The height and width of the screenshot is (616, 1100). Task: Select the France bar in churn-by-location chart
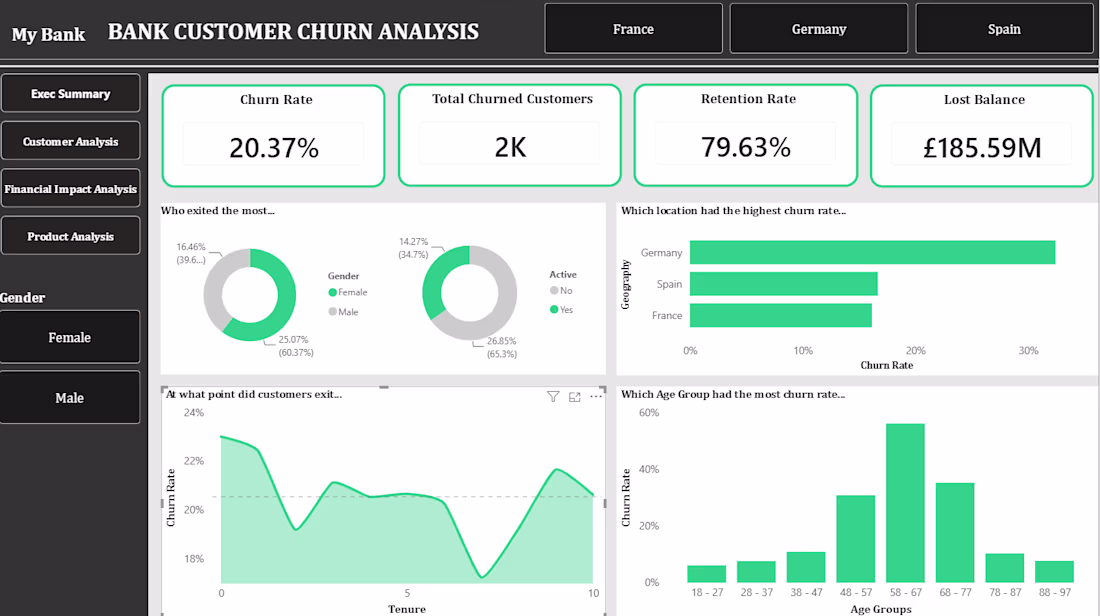pyautogui.click(x=781, y=315)
